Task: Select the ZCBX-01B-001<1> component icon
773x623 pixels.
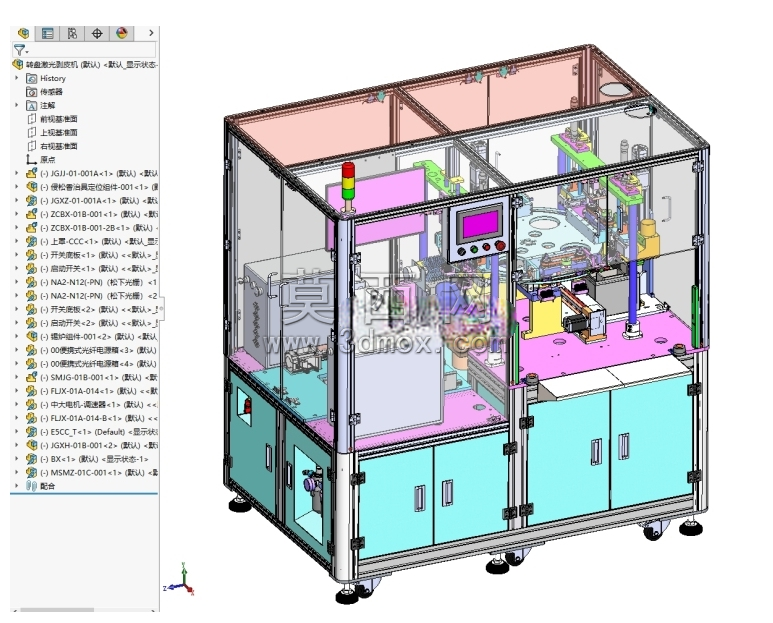Action: pyautogui.click(x=32, y=214)
